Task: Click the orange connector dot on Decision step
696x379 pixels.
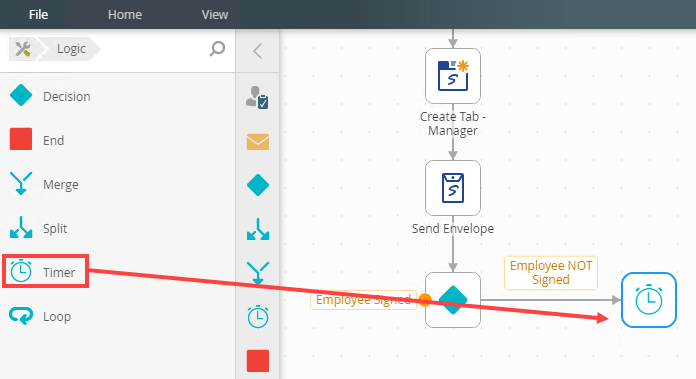Action: tap(425, 300)
